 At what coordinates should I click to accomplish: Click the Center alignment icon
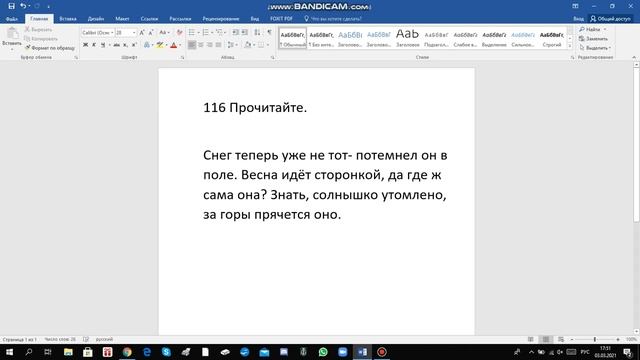click(201, 45)
